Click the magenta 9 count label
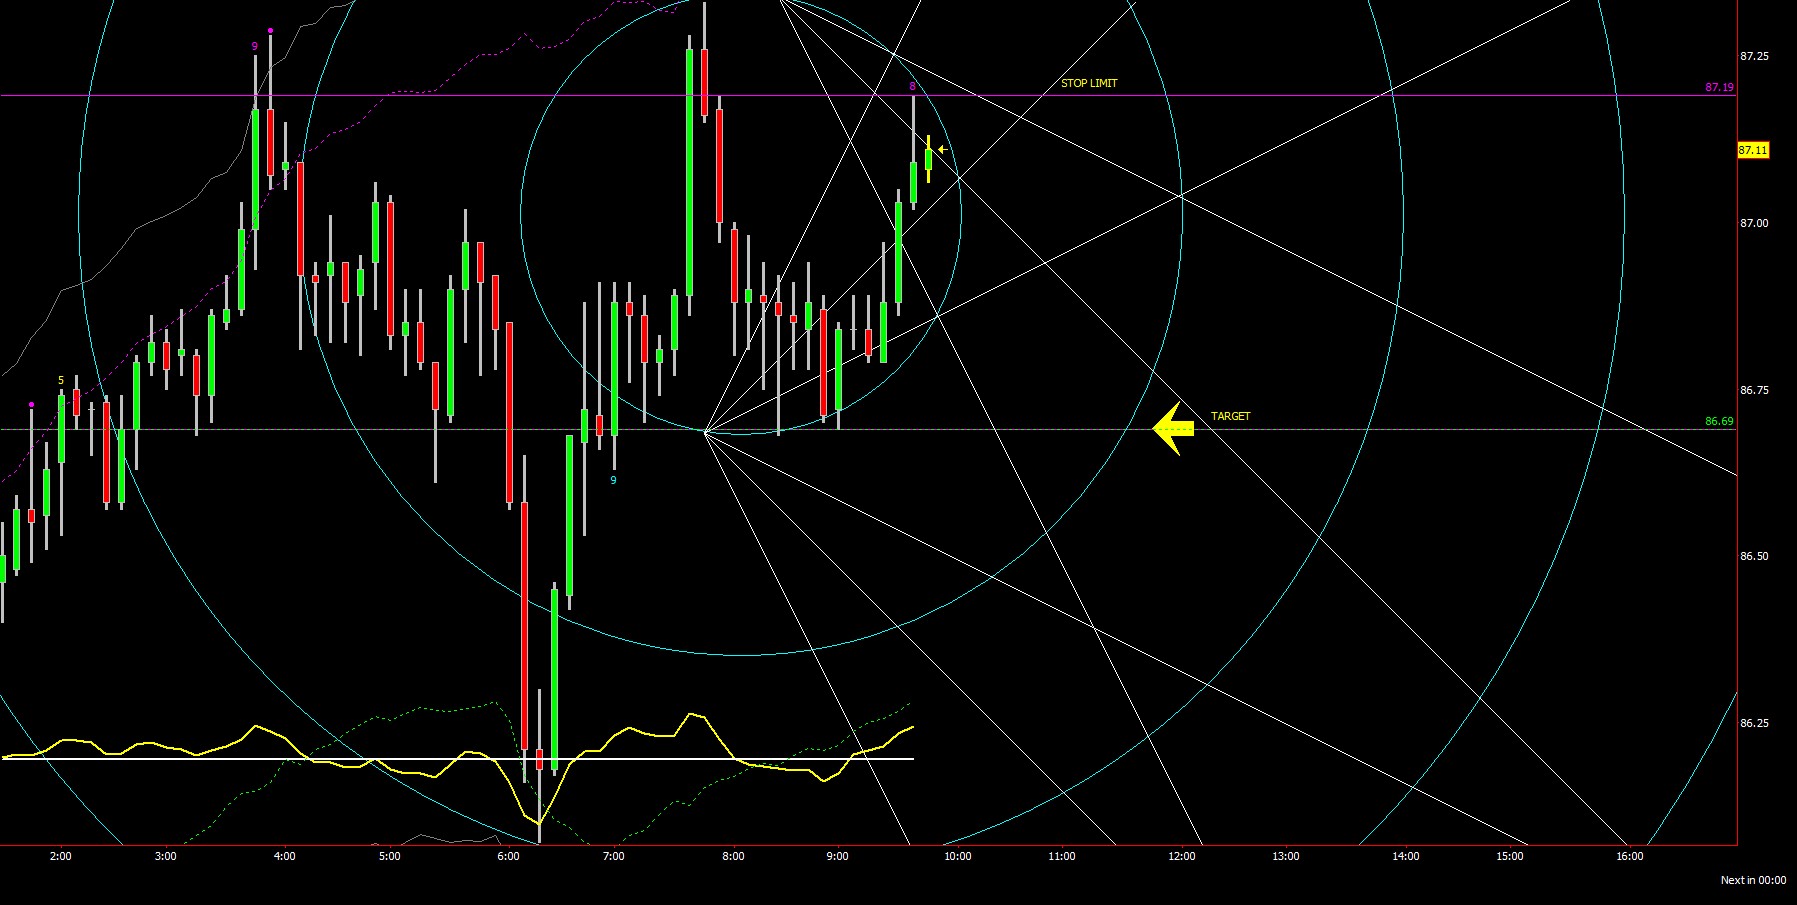1797x905 pixels. (255, 46)
